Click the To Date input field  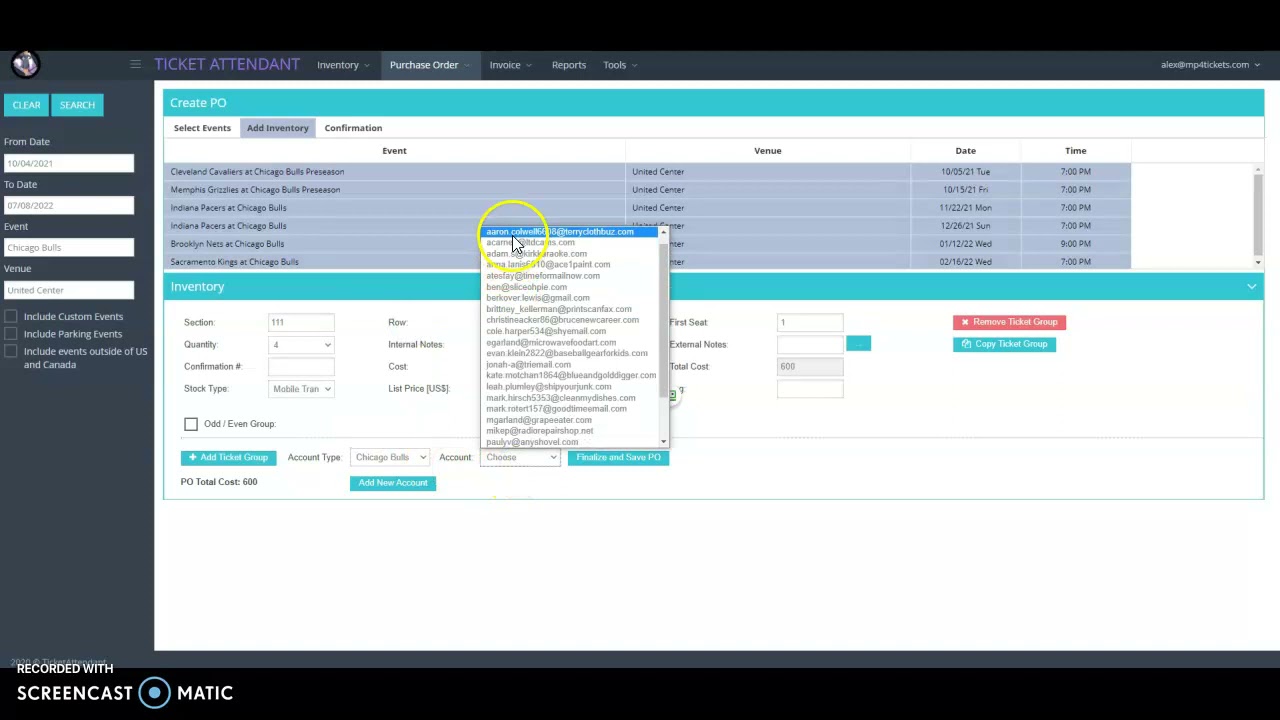tap(68, 205)
